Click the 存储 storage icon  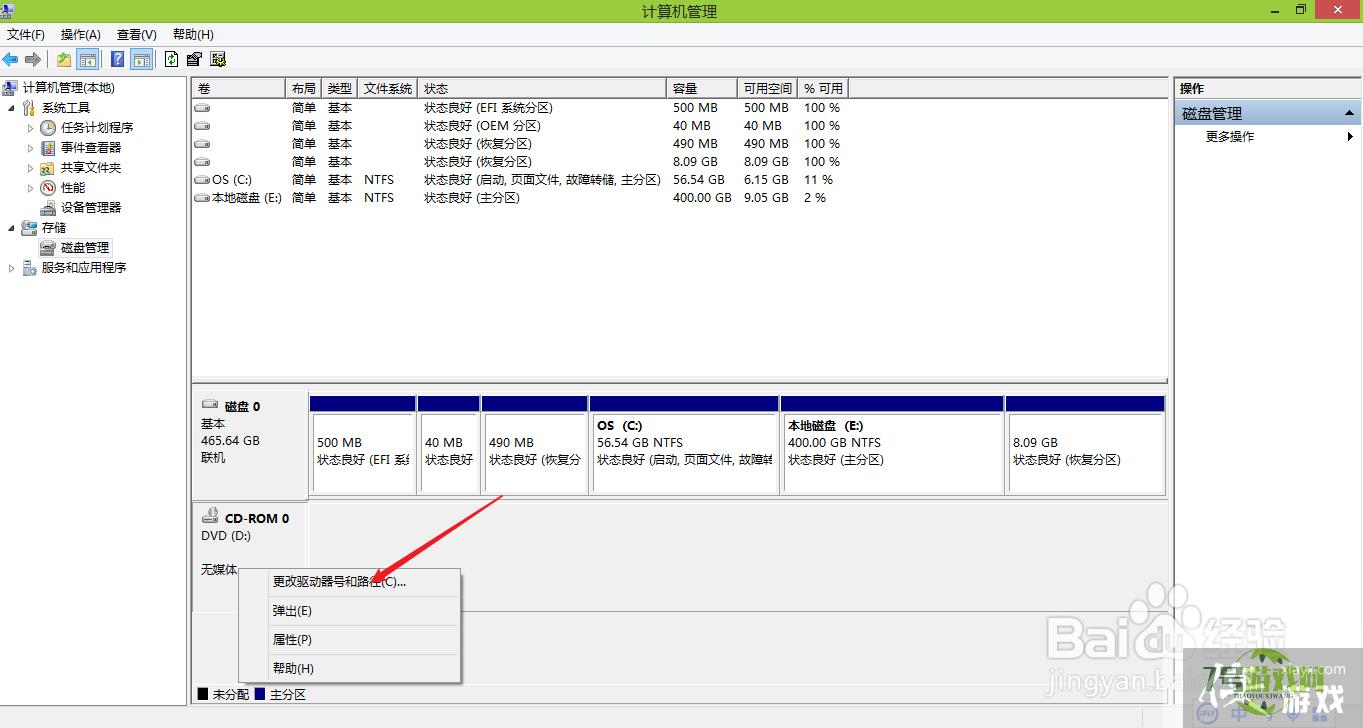(30, 228)
